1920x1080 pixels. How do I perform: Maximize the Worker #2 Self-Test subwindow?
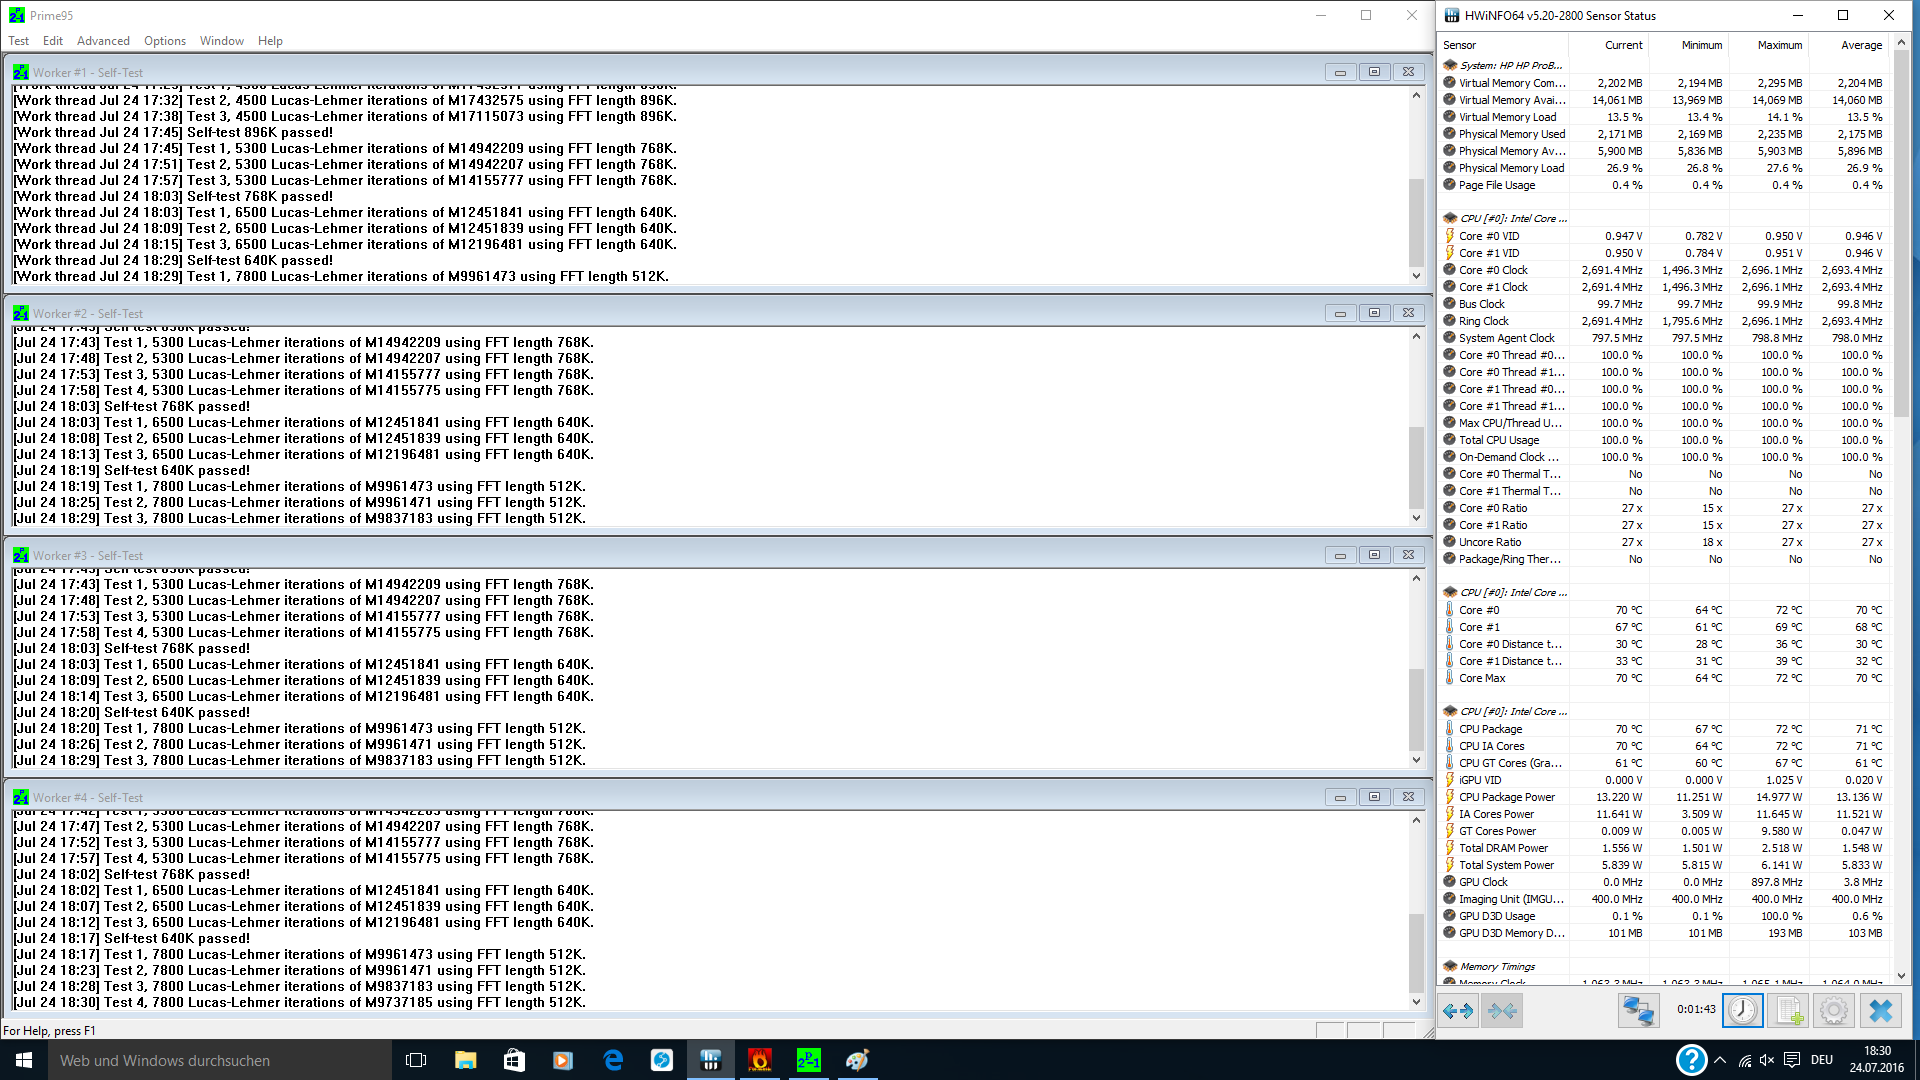click(x=1374, y=313)
